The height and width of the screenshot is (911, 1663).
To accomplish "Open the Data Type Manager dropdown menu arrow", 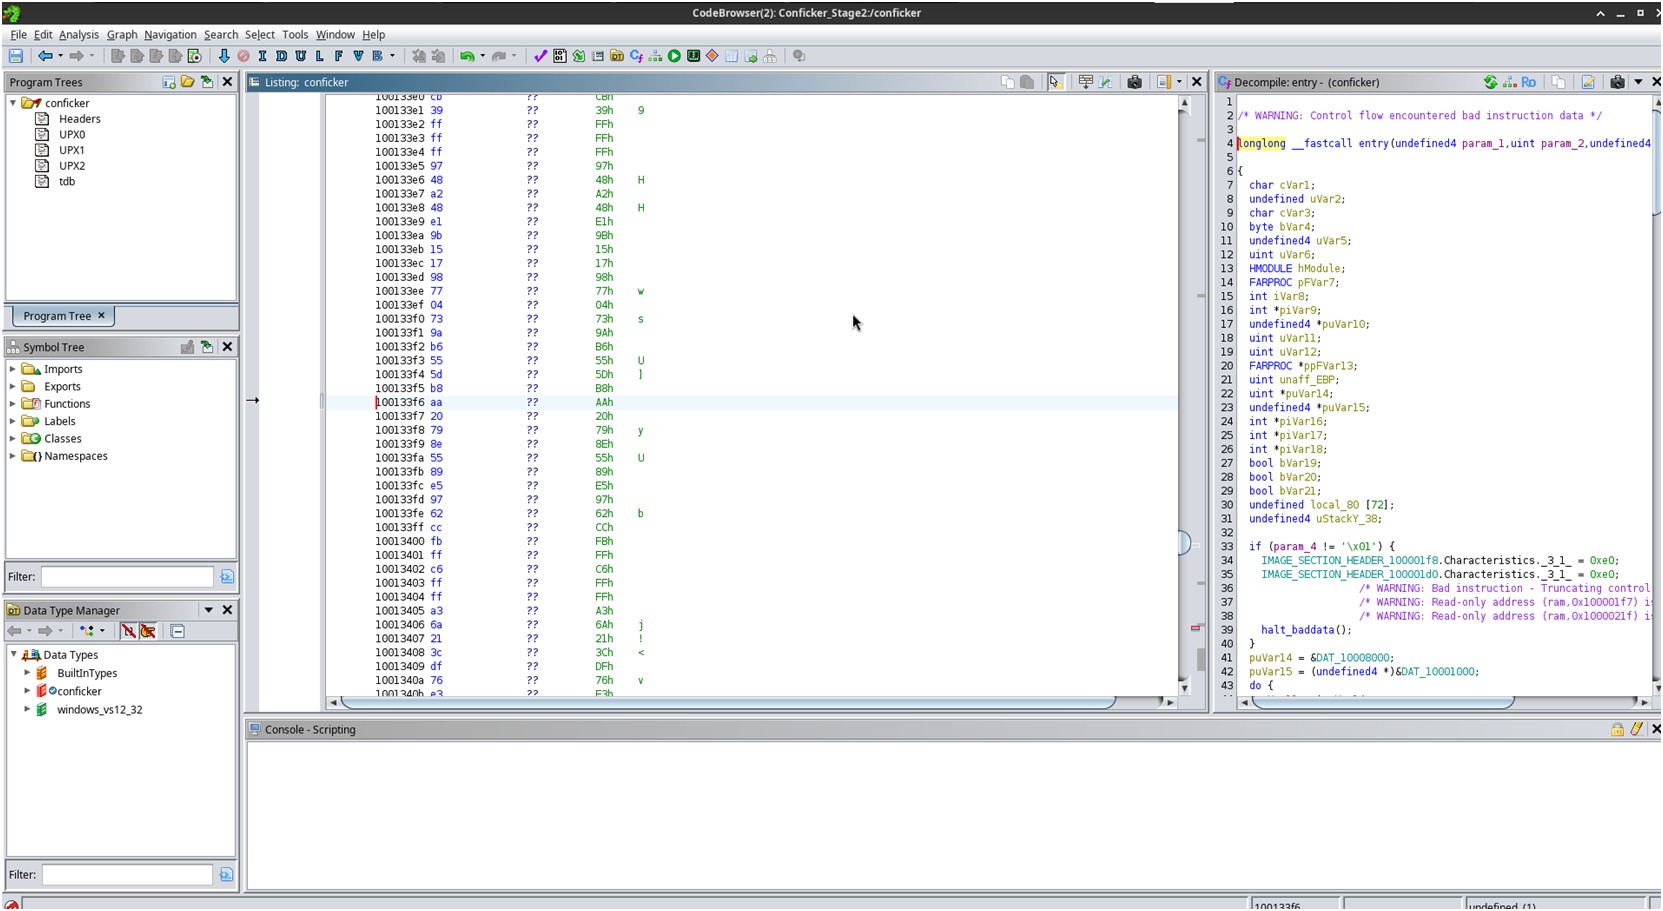I will 208,610.
